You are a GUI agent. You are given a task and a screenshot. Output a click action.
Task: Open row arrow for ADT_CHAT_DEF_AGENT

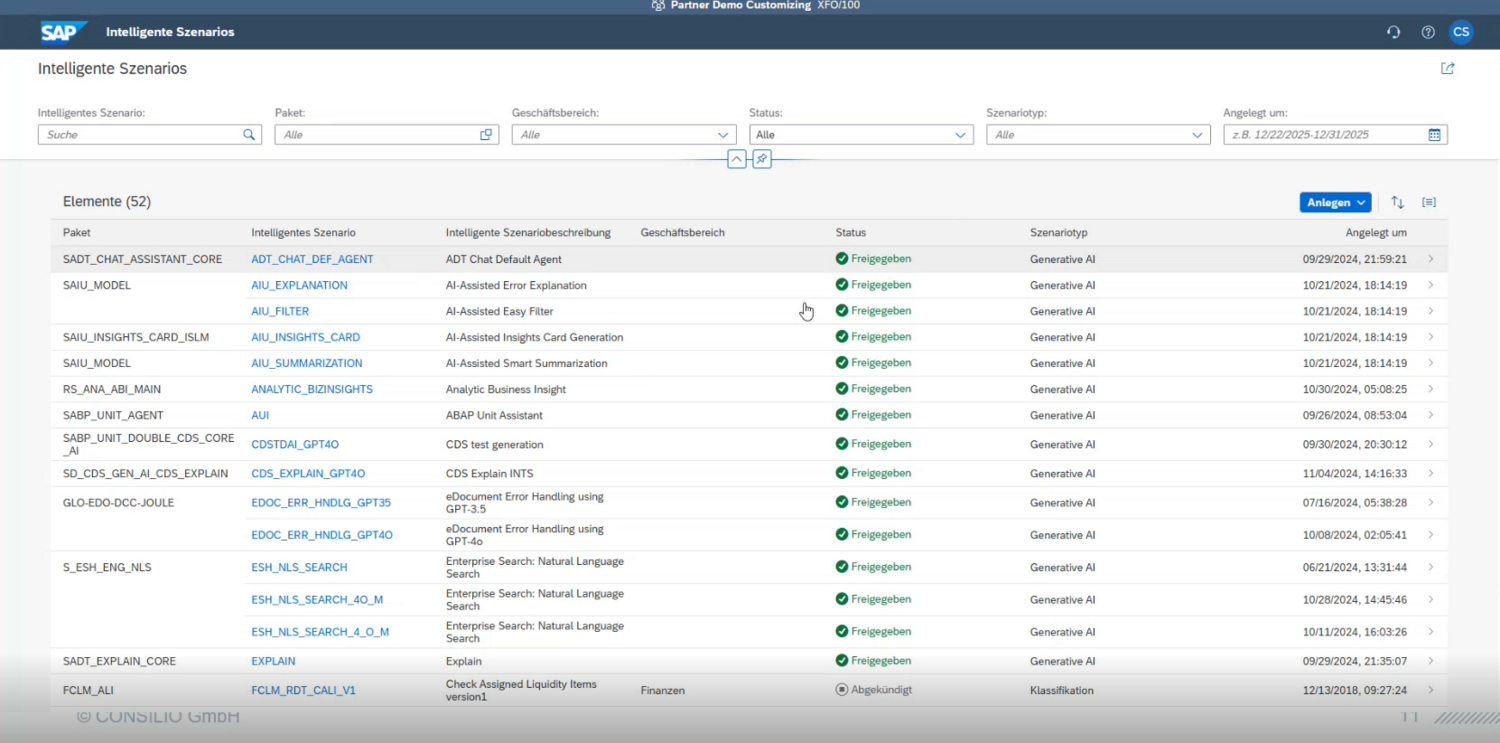(x=1431, y=259)
